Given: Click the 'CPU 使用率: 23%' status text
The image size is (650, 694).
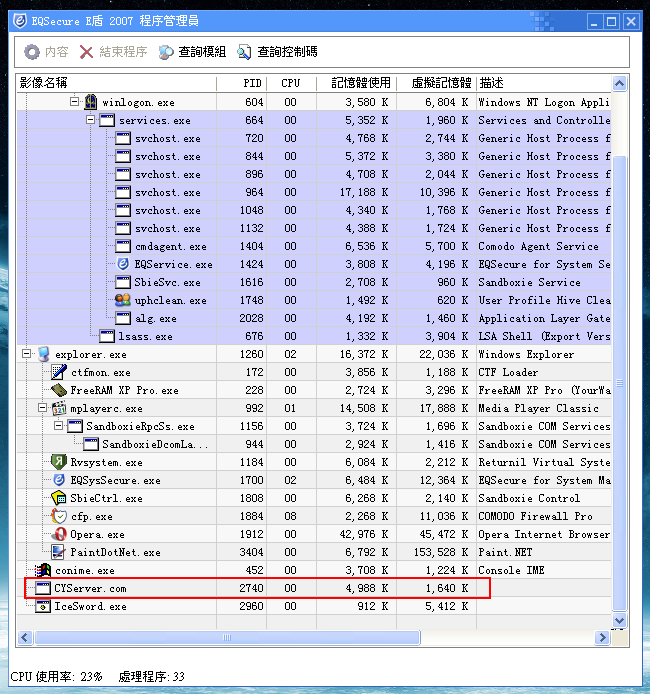Looking at the screenshot, I should tap(56, 676).
